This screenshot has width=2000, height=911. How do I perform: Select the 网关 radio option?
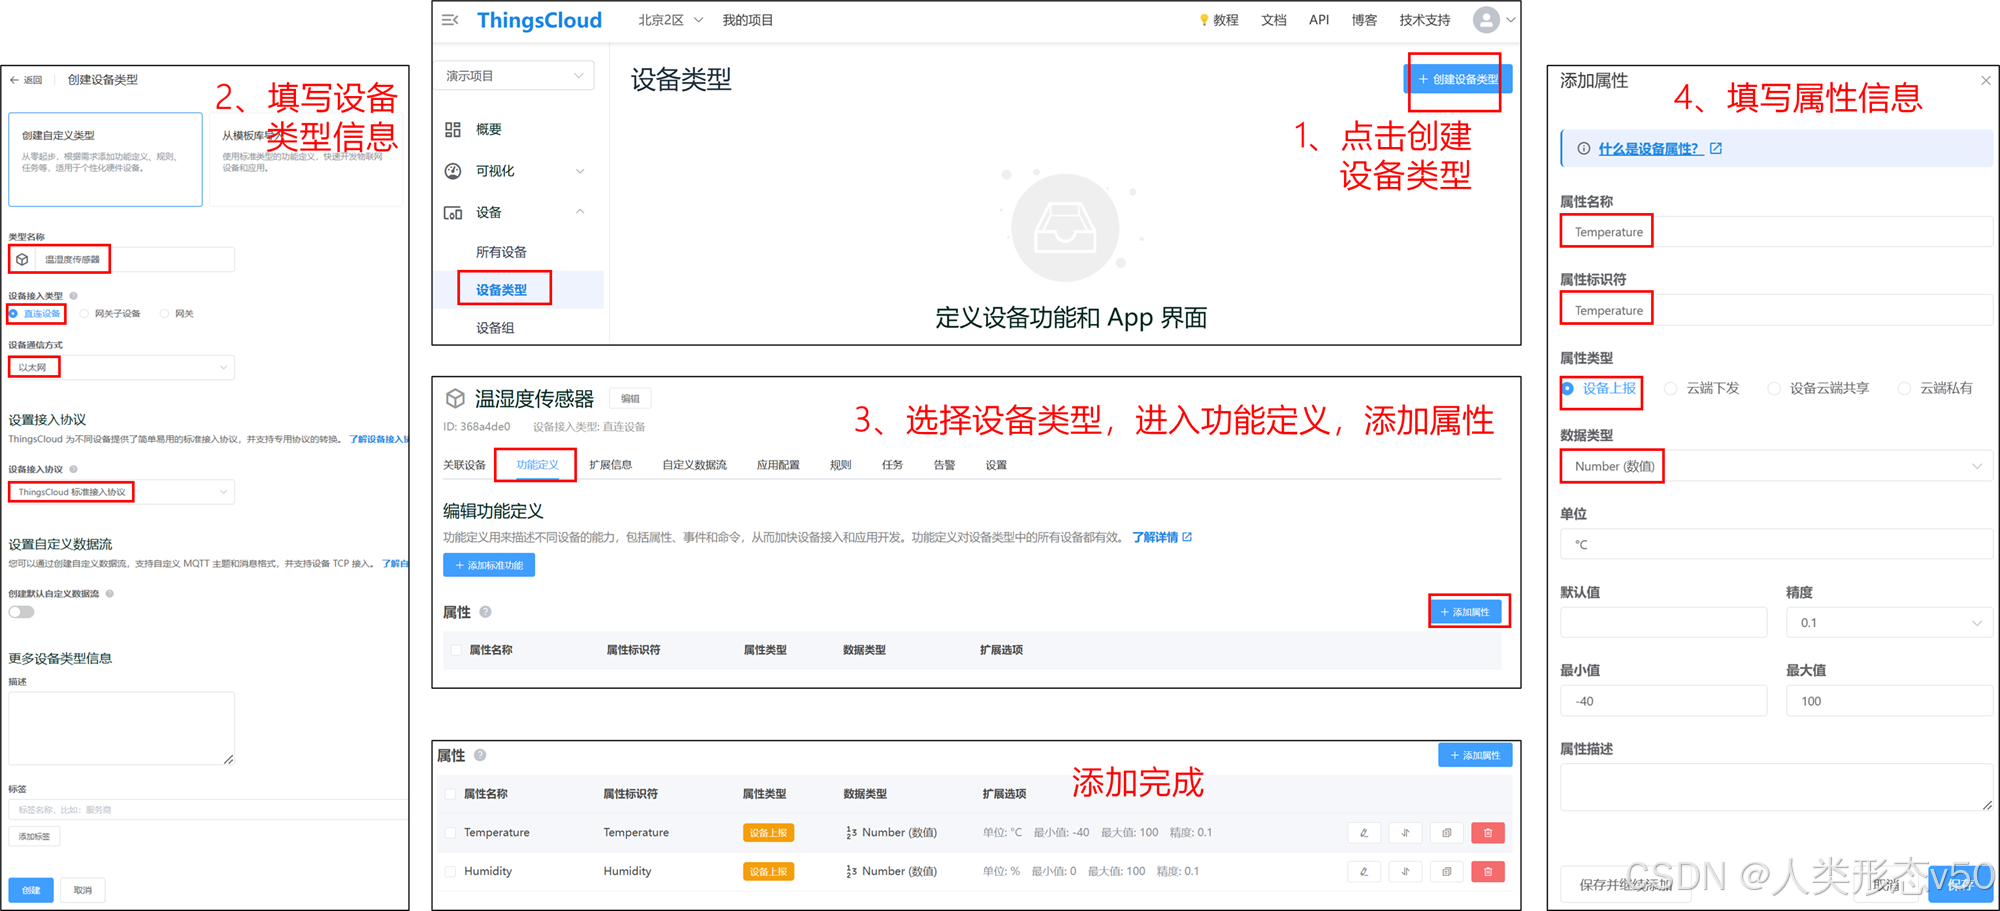165,314
